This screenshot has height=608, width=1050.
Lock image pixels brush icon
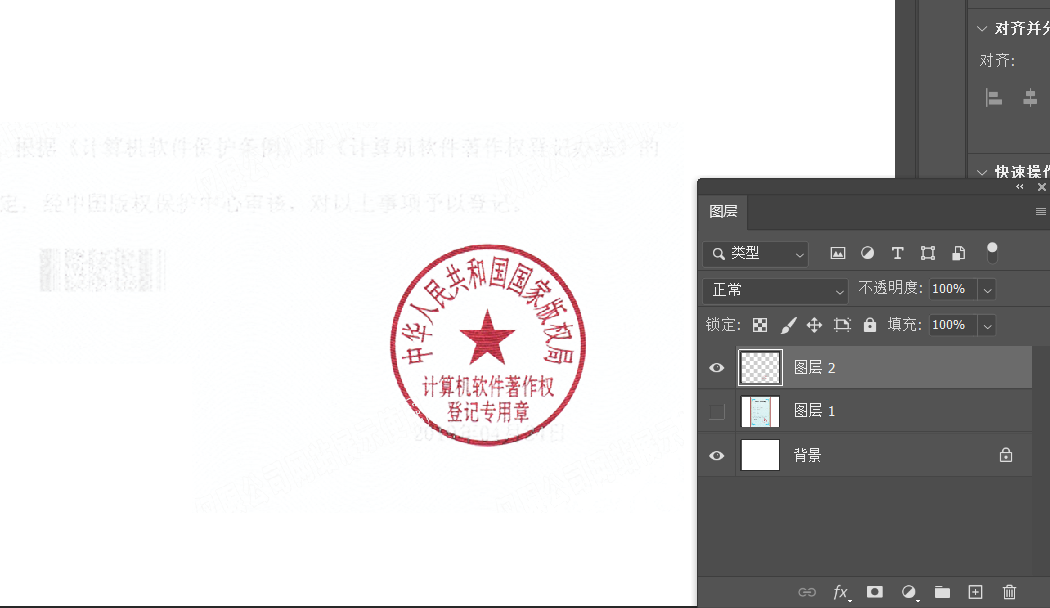coord(789,325)
